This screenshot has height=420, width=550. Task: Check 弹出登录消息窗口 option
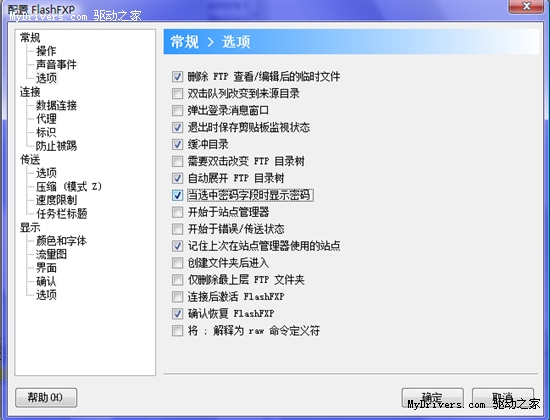(x=177, y=111)
